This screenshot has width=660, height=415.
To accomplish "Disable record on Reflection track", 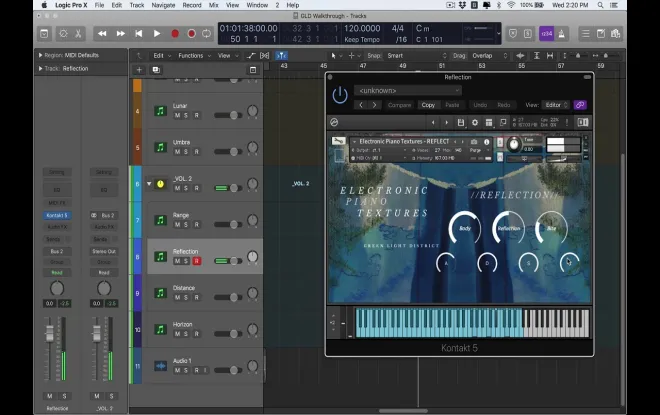I will pyautogui.click(x=197, y=261).
